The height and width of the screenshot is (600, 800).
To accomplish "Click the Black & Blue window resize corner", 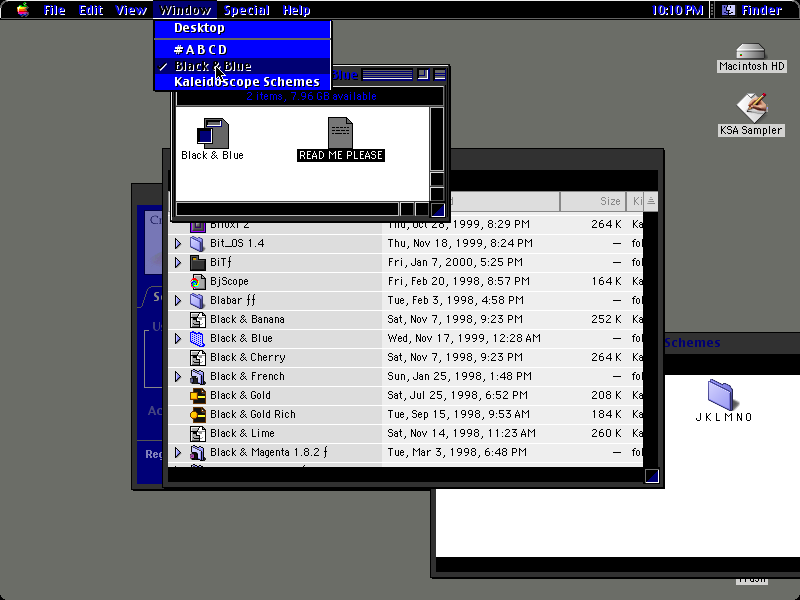I will [x=438, y=209].
